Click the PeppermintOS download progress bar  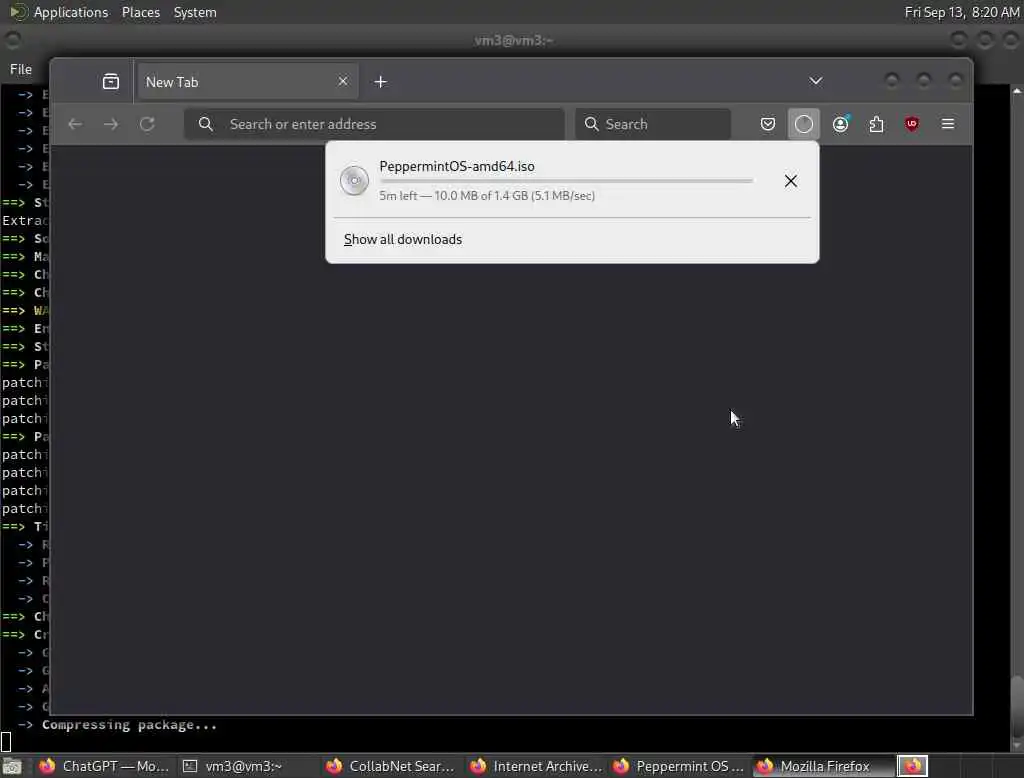point(566,181)
